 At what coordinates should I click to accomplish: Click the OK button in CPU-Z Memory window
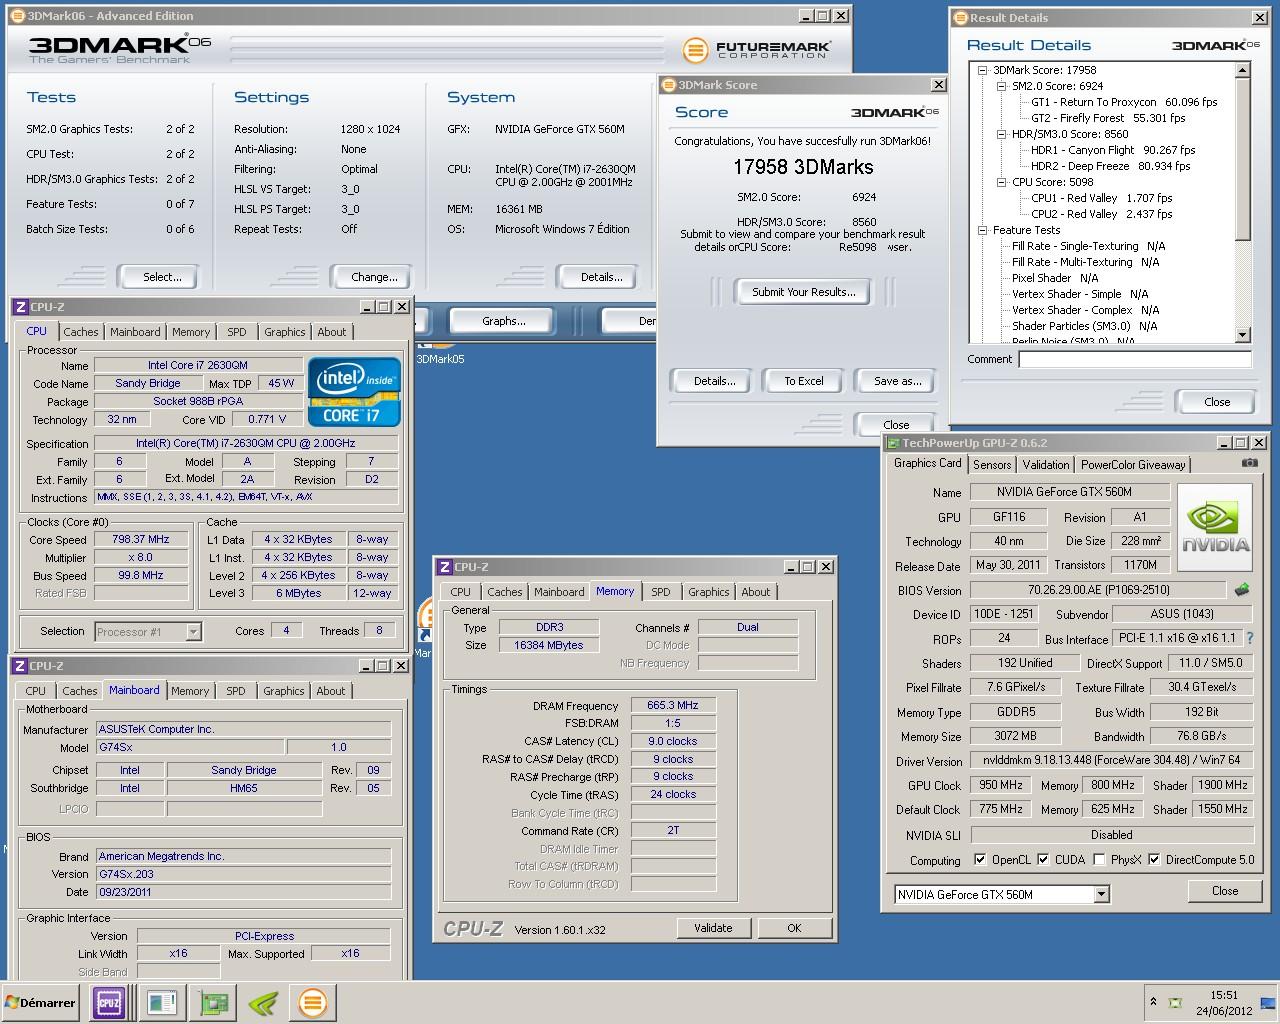click(794, 928)
